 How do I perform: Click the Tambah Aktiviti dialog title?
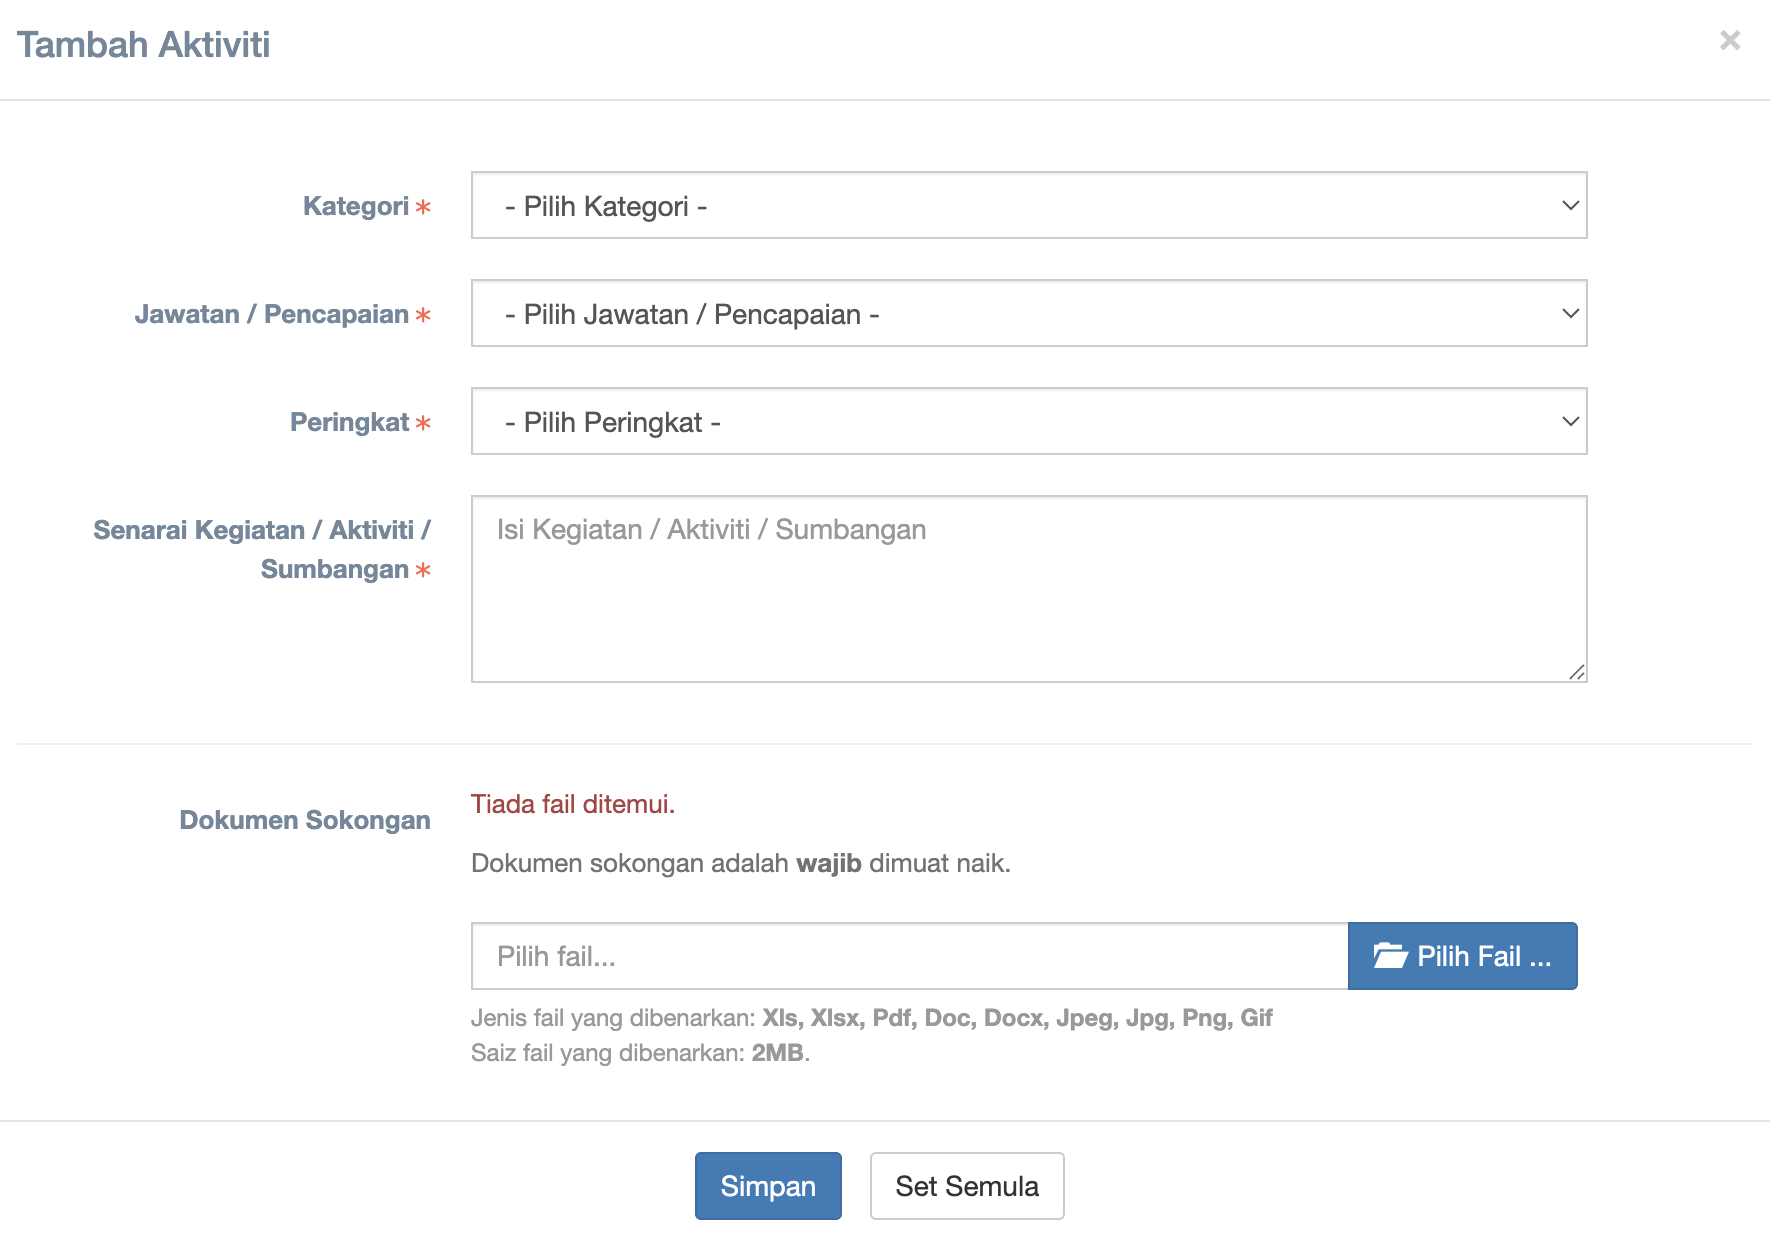pos(144,45)
